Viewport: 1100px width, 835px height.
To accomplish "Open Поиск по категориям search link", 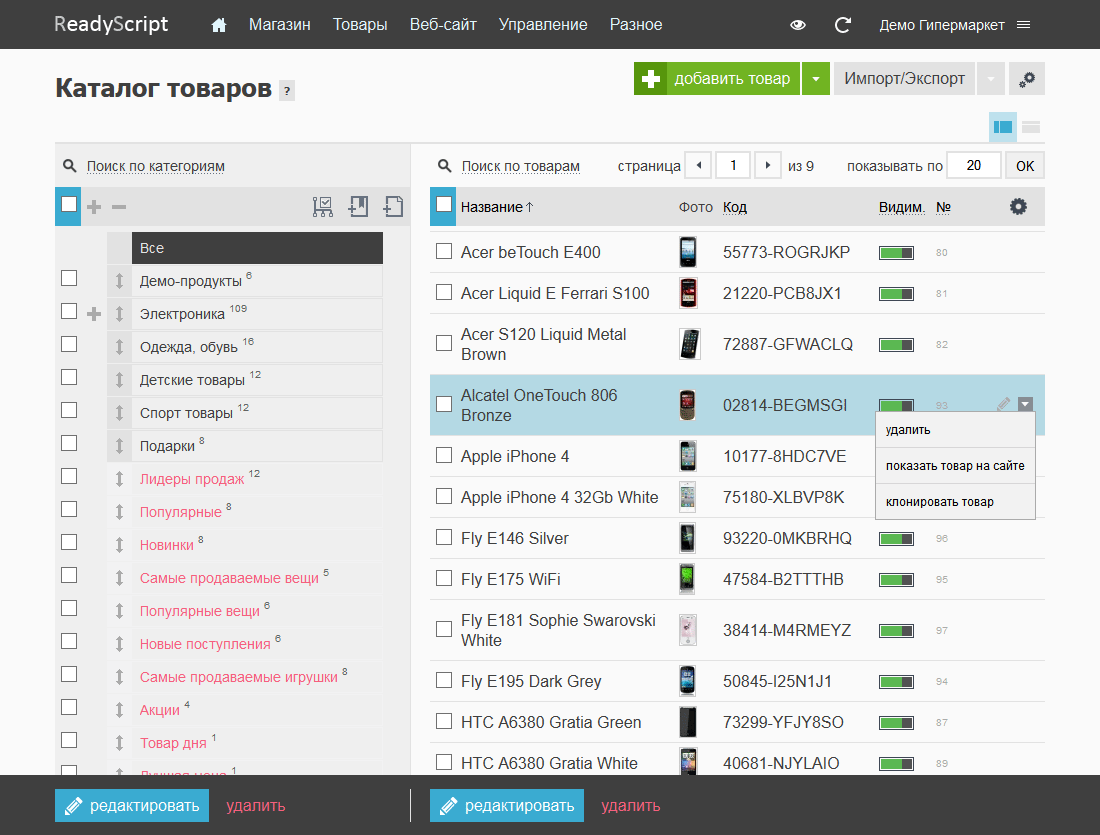I will pos(156,166).
